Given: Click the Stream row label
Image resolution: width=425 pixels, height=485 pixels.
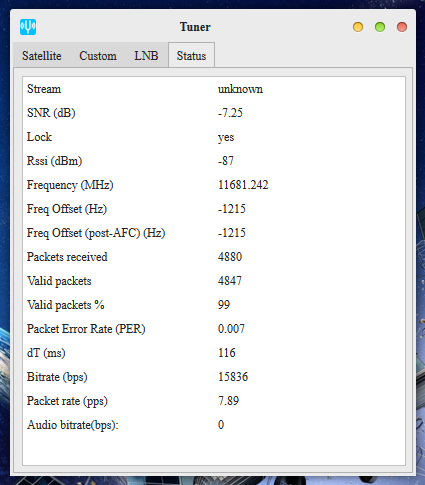Looking at the screenshot, I should [44, 89].
